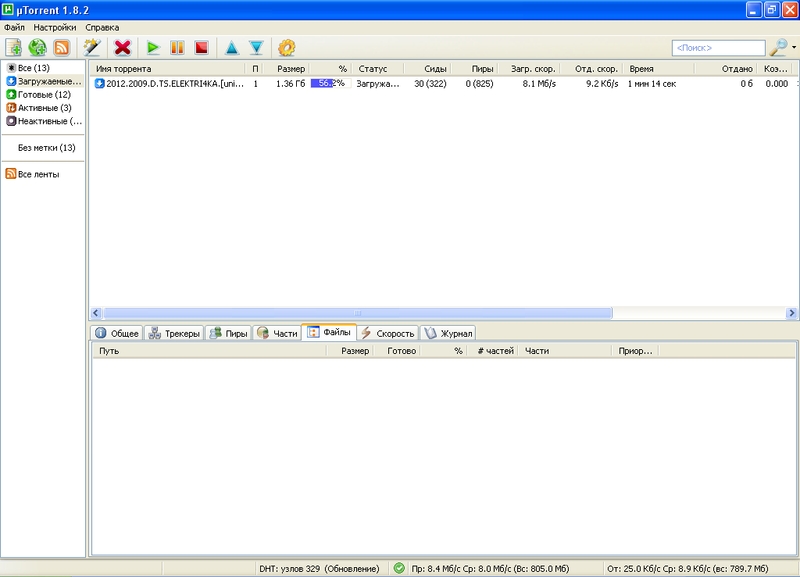This screenshot has width=800, height=577.
Task: Sort by Статус column header
Action: [378, 68]
